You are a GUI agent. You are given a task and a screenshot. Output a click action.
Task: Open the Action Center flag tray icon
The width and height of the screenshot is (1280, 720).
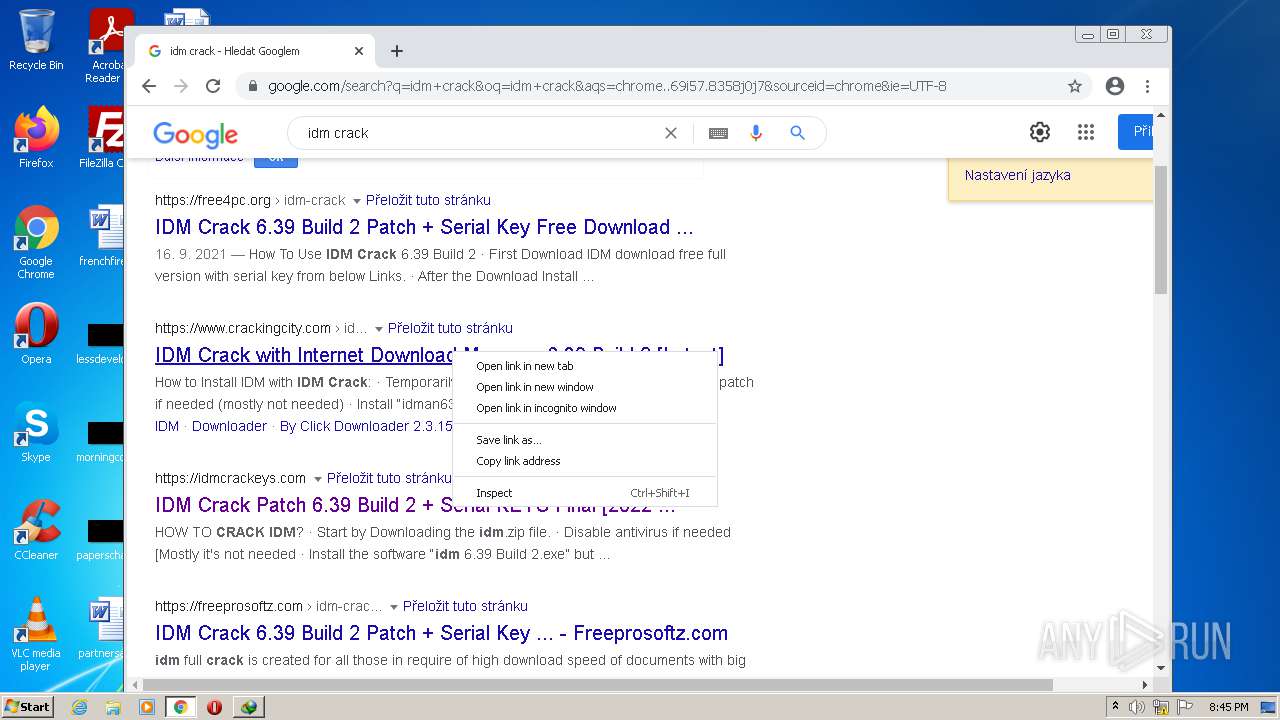pos(1187,707)
